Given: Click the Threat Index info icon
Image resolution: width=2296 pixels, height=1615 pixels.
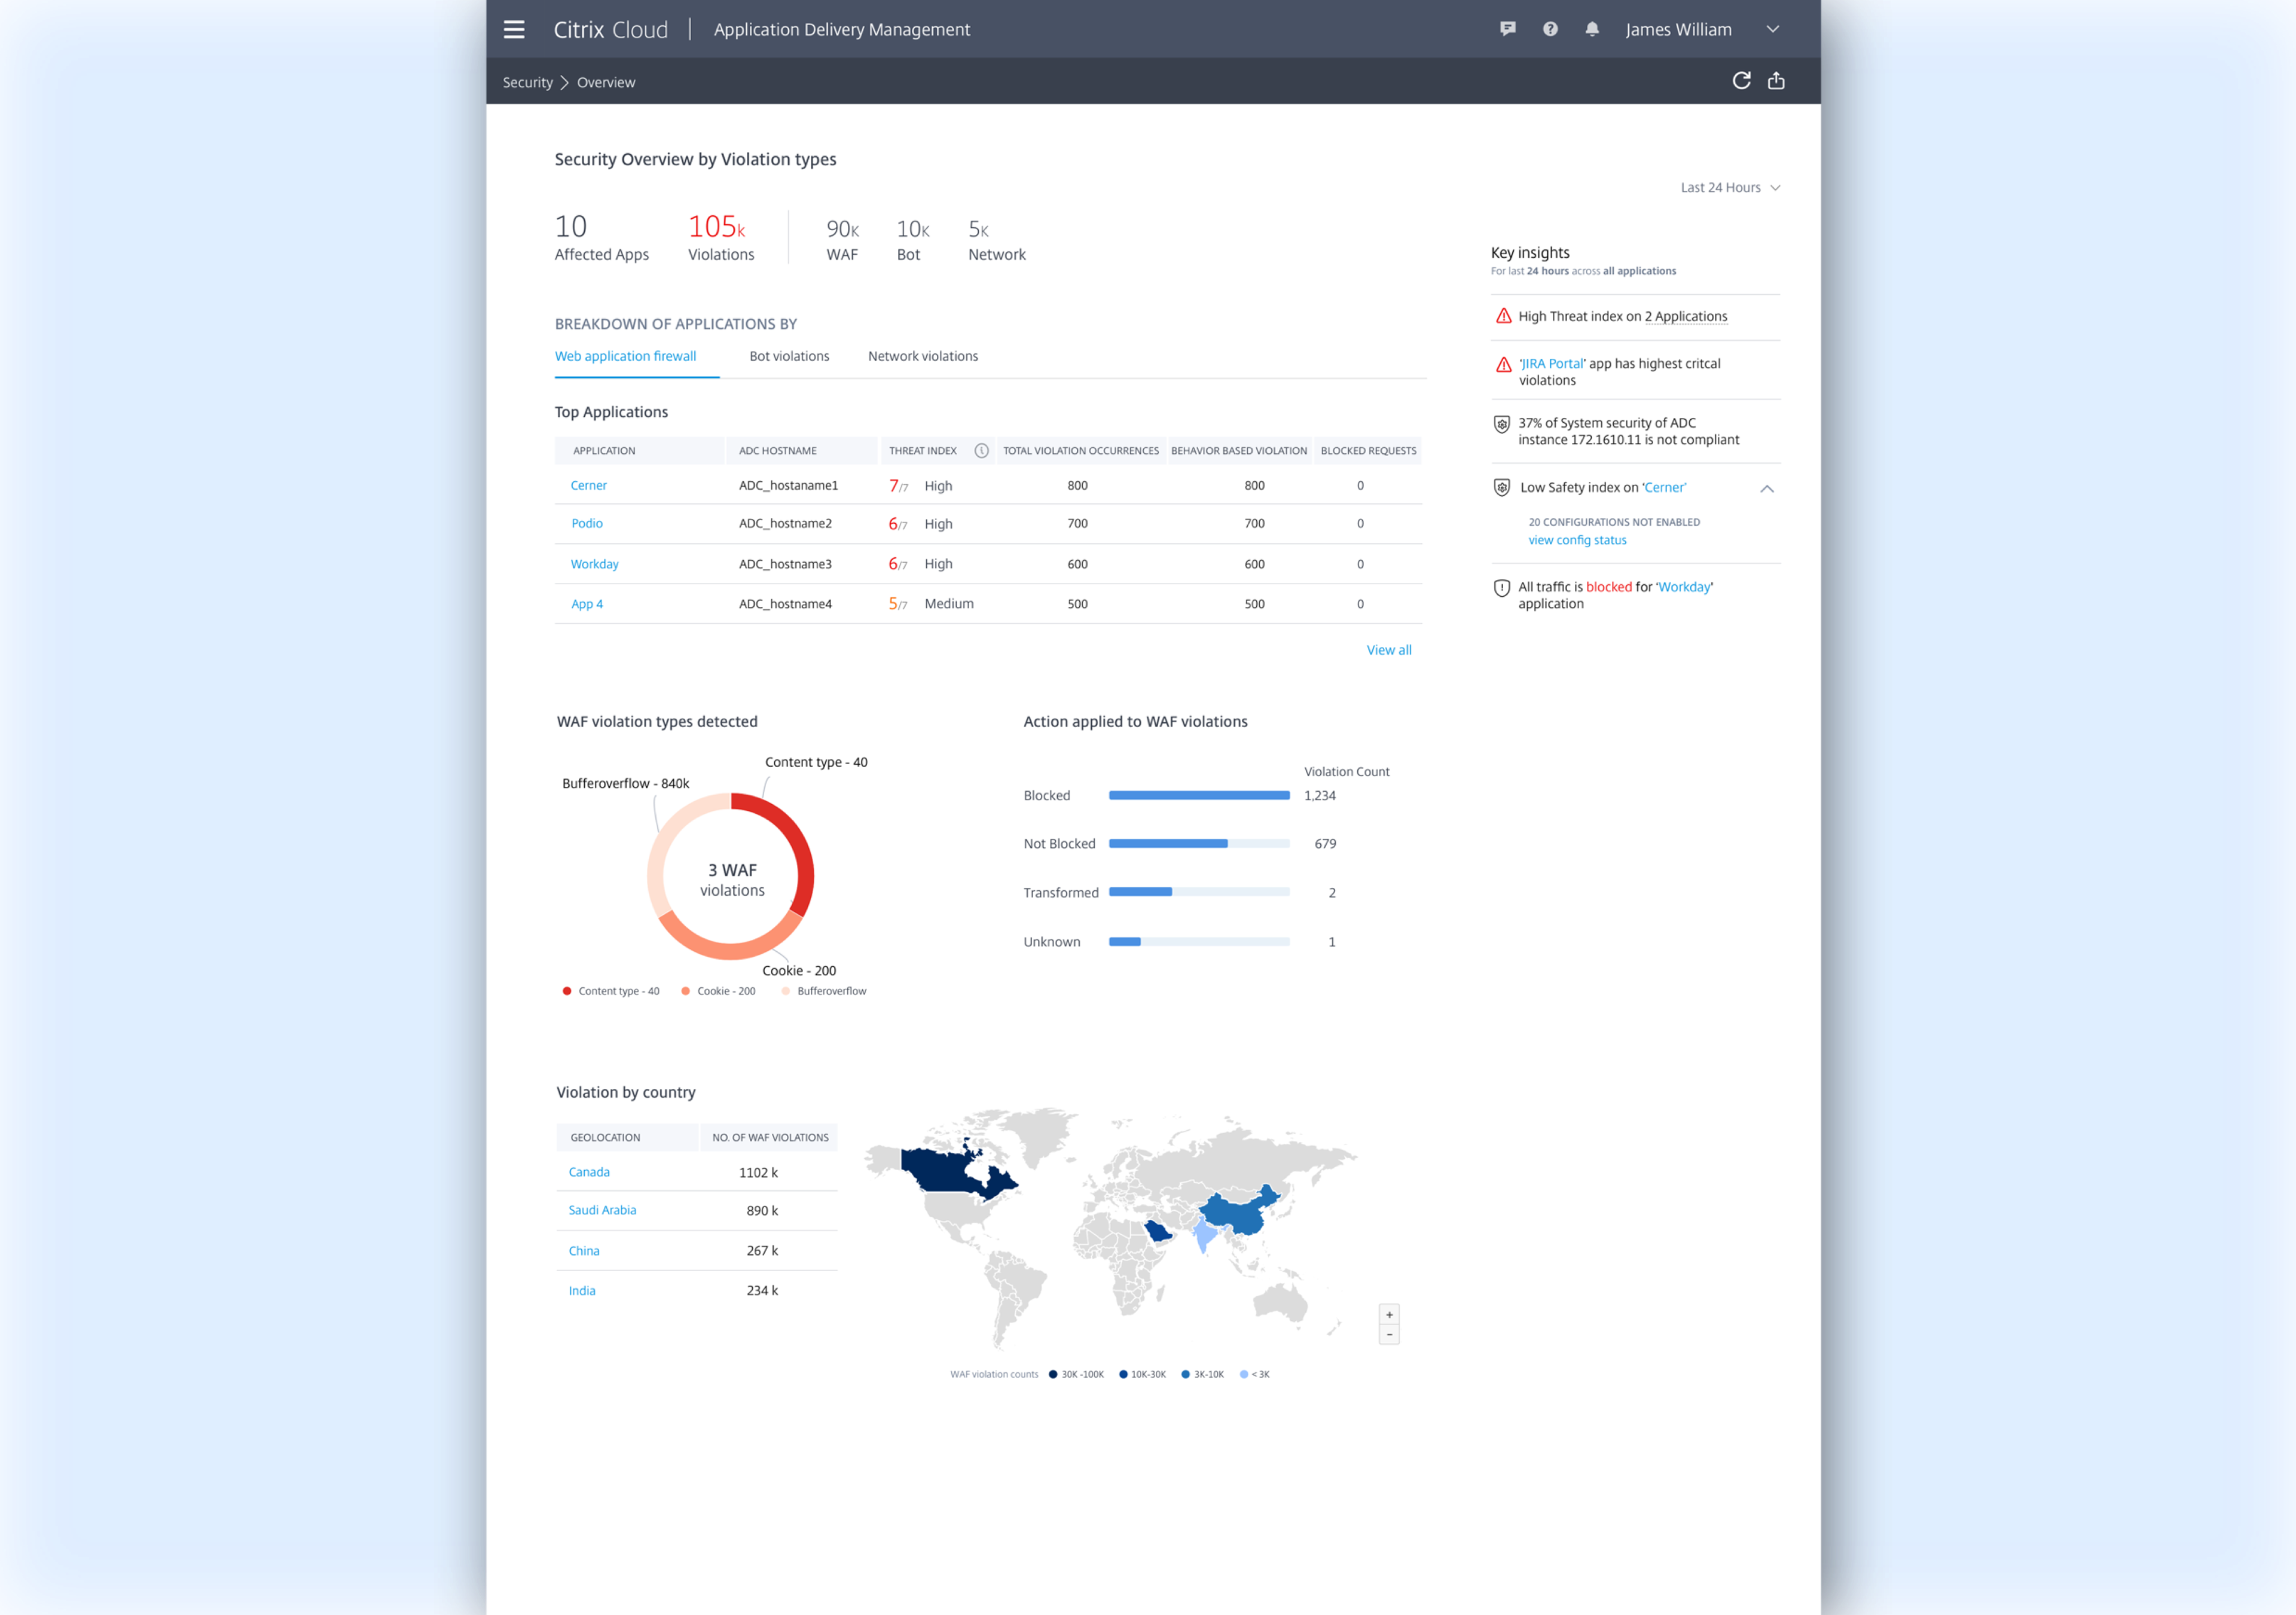Looking at the screenshot, I should pos(981,451).
